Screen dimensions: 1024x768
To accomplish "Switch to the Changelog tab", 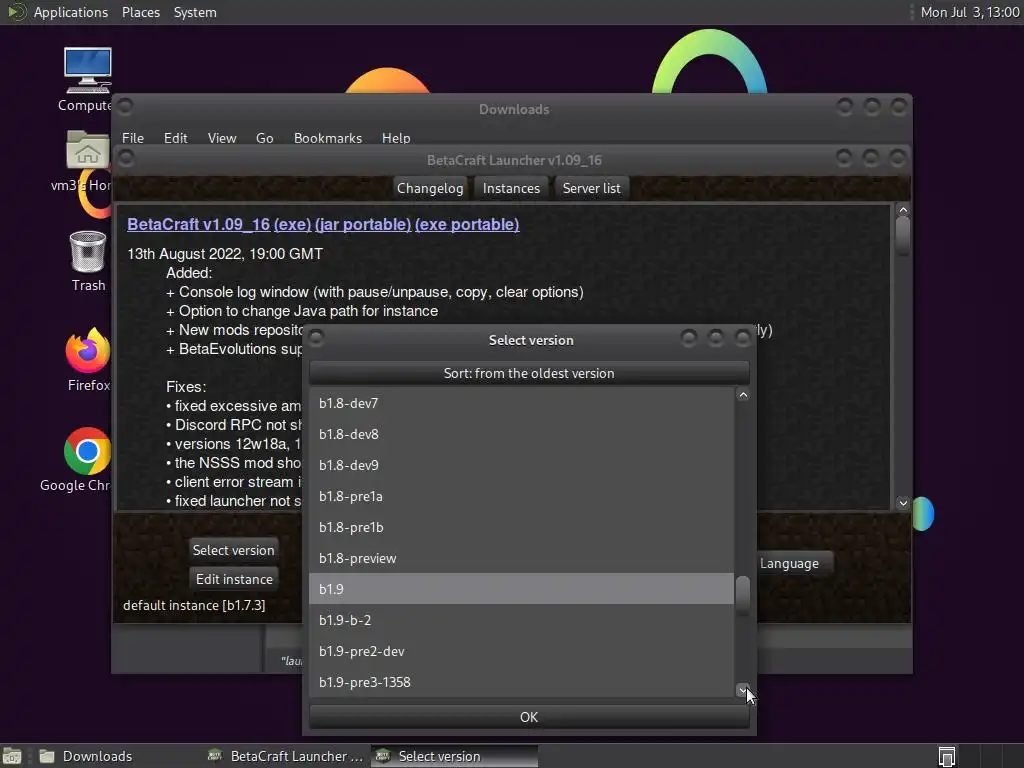I will tap(430, 188).
